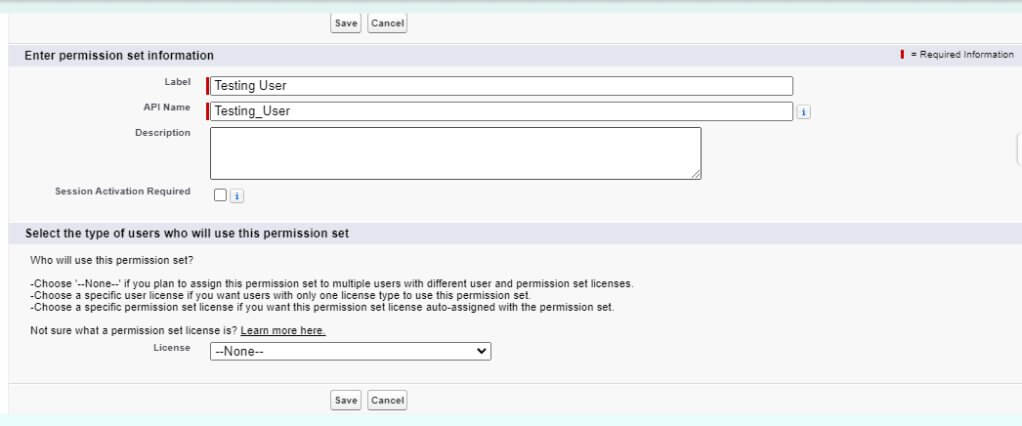Open the License dropdown showing --None--

[350, 352]
